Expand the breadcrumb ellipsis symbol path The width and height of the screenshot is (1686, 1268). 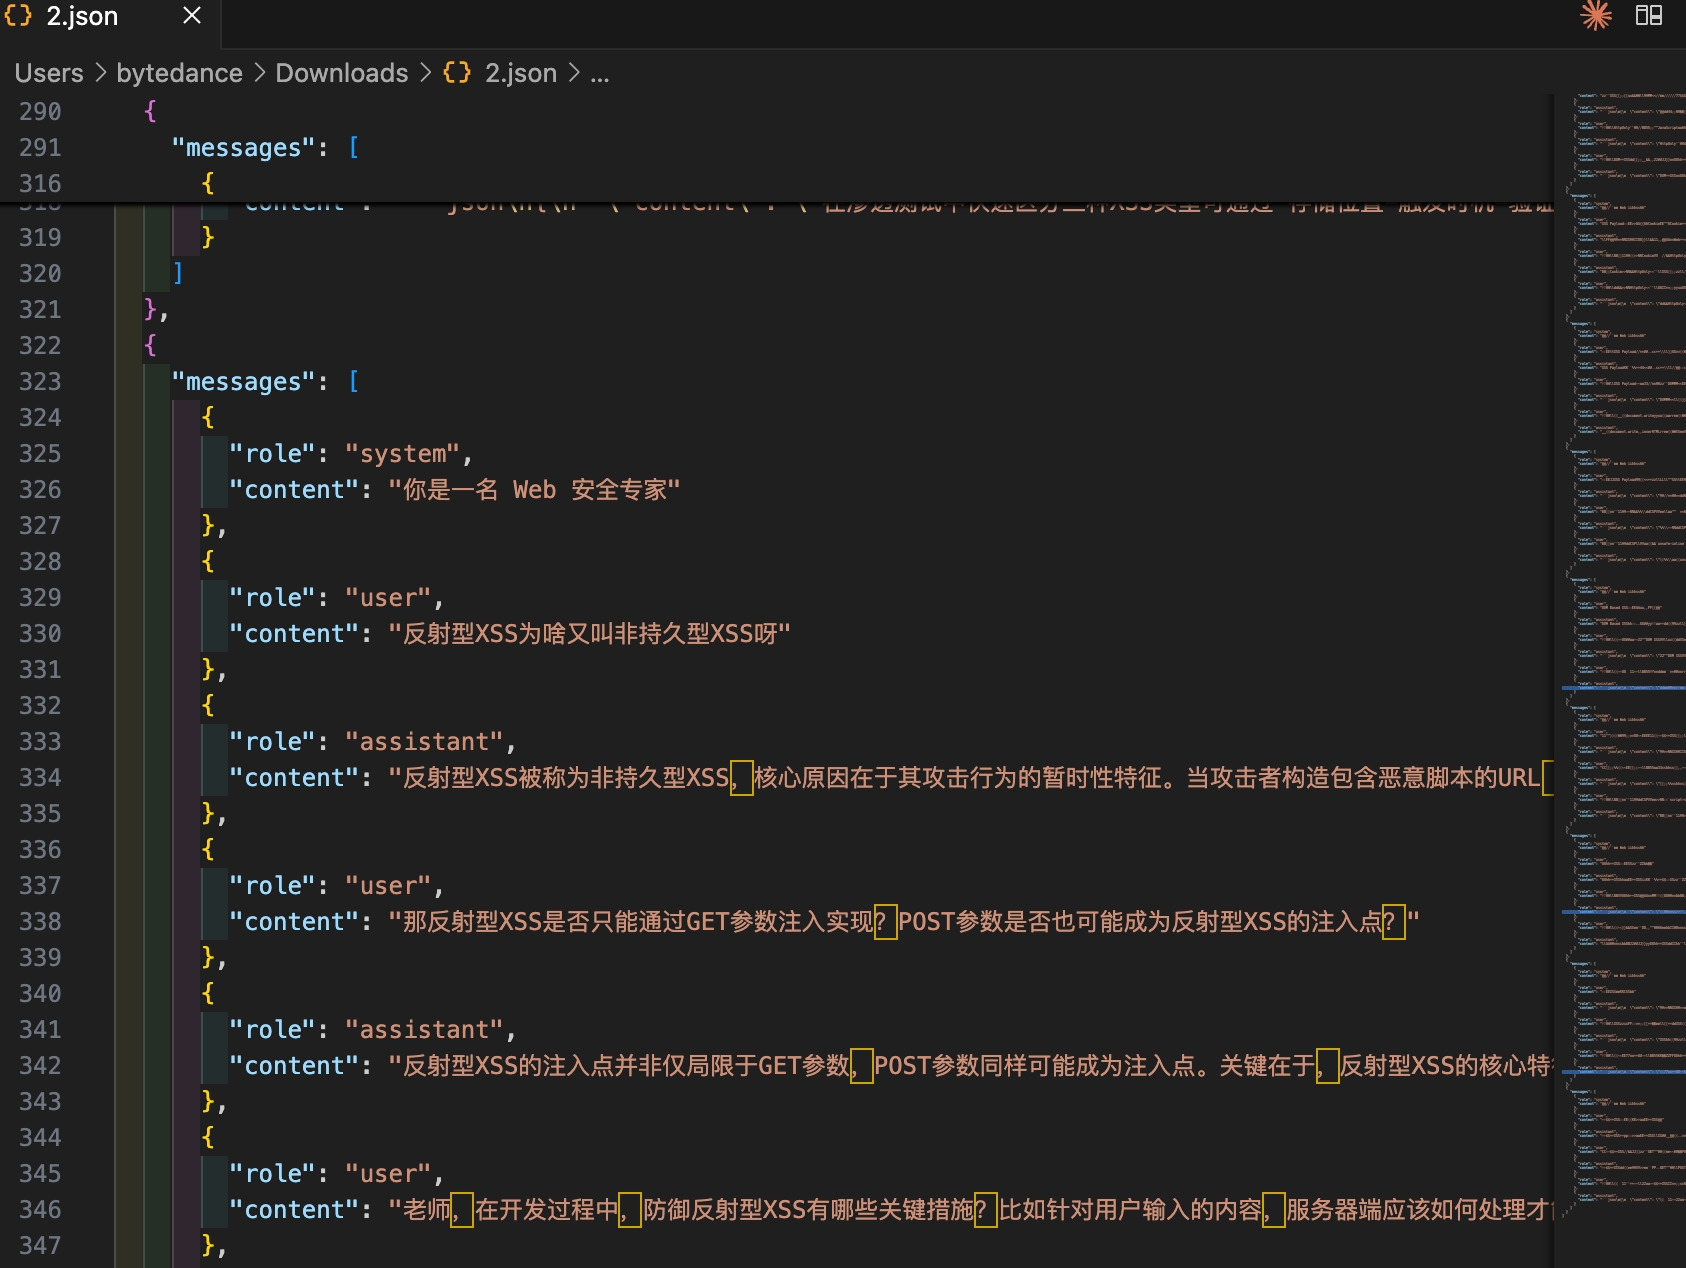coord(599,73)
